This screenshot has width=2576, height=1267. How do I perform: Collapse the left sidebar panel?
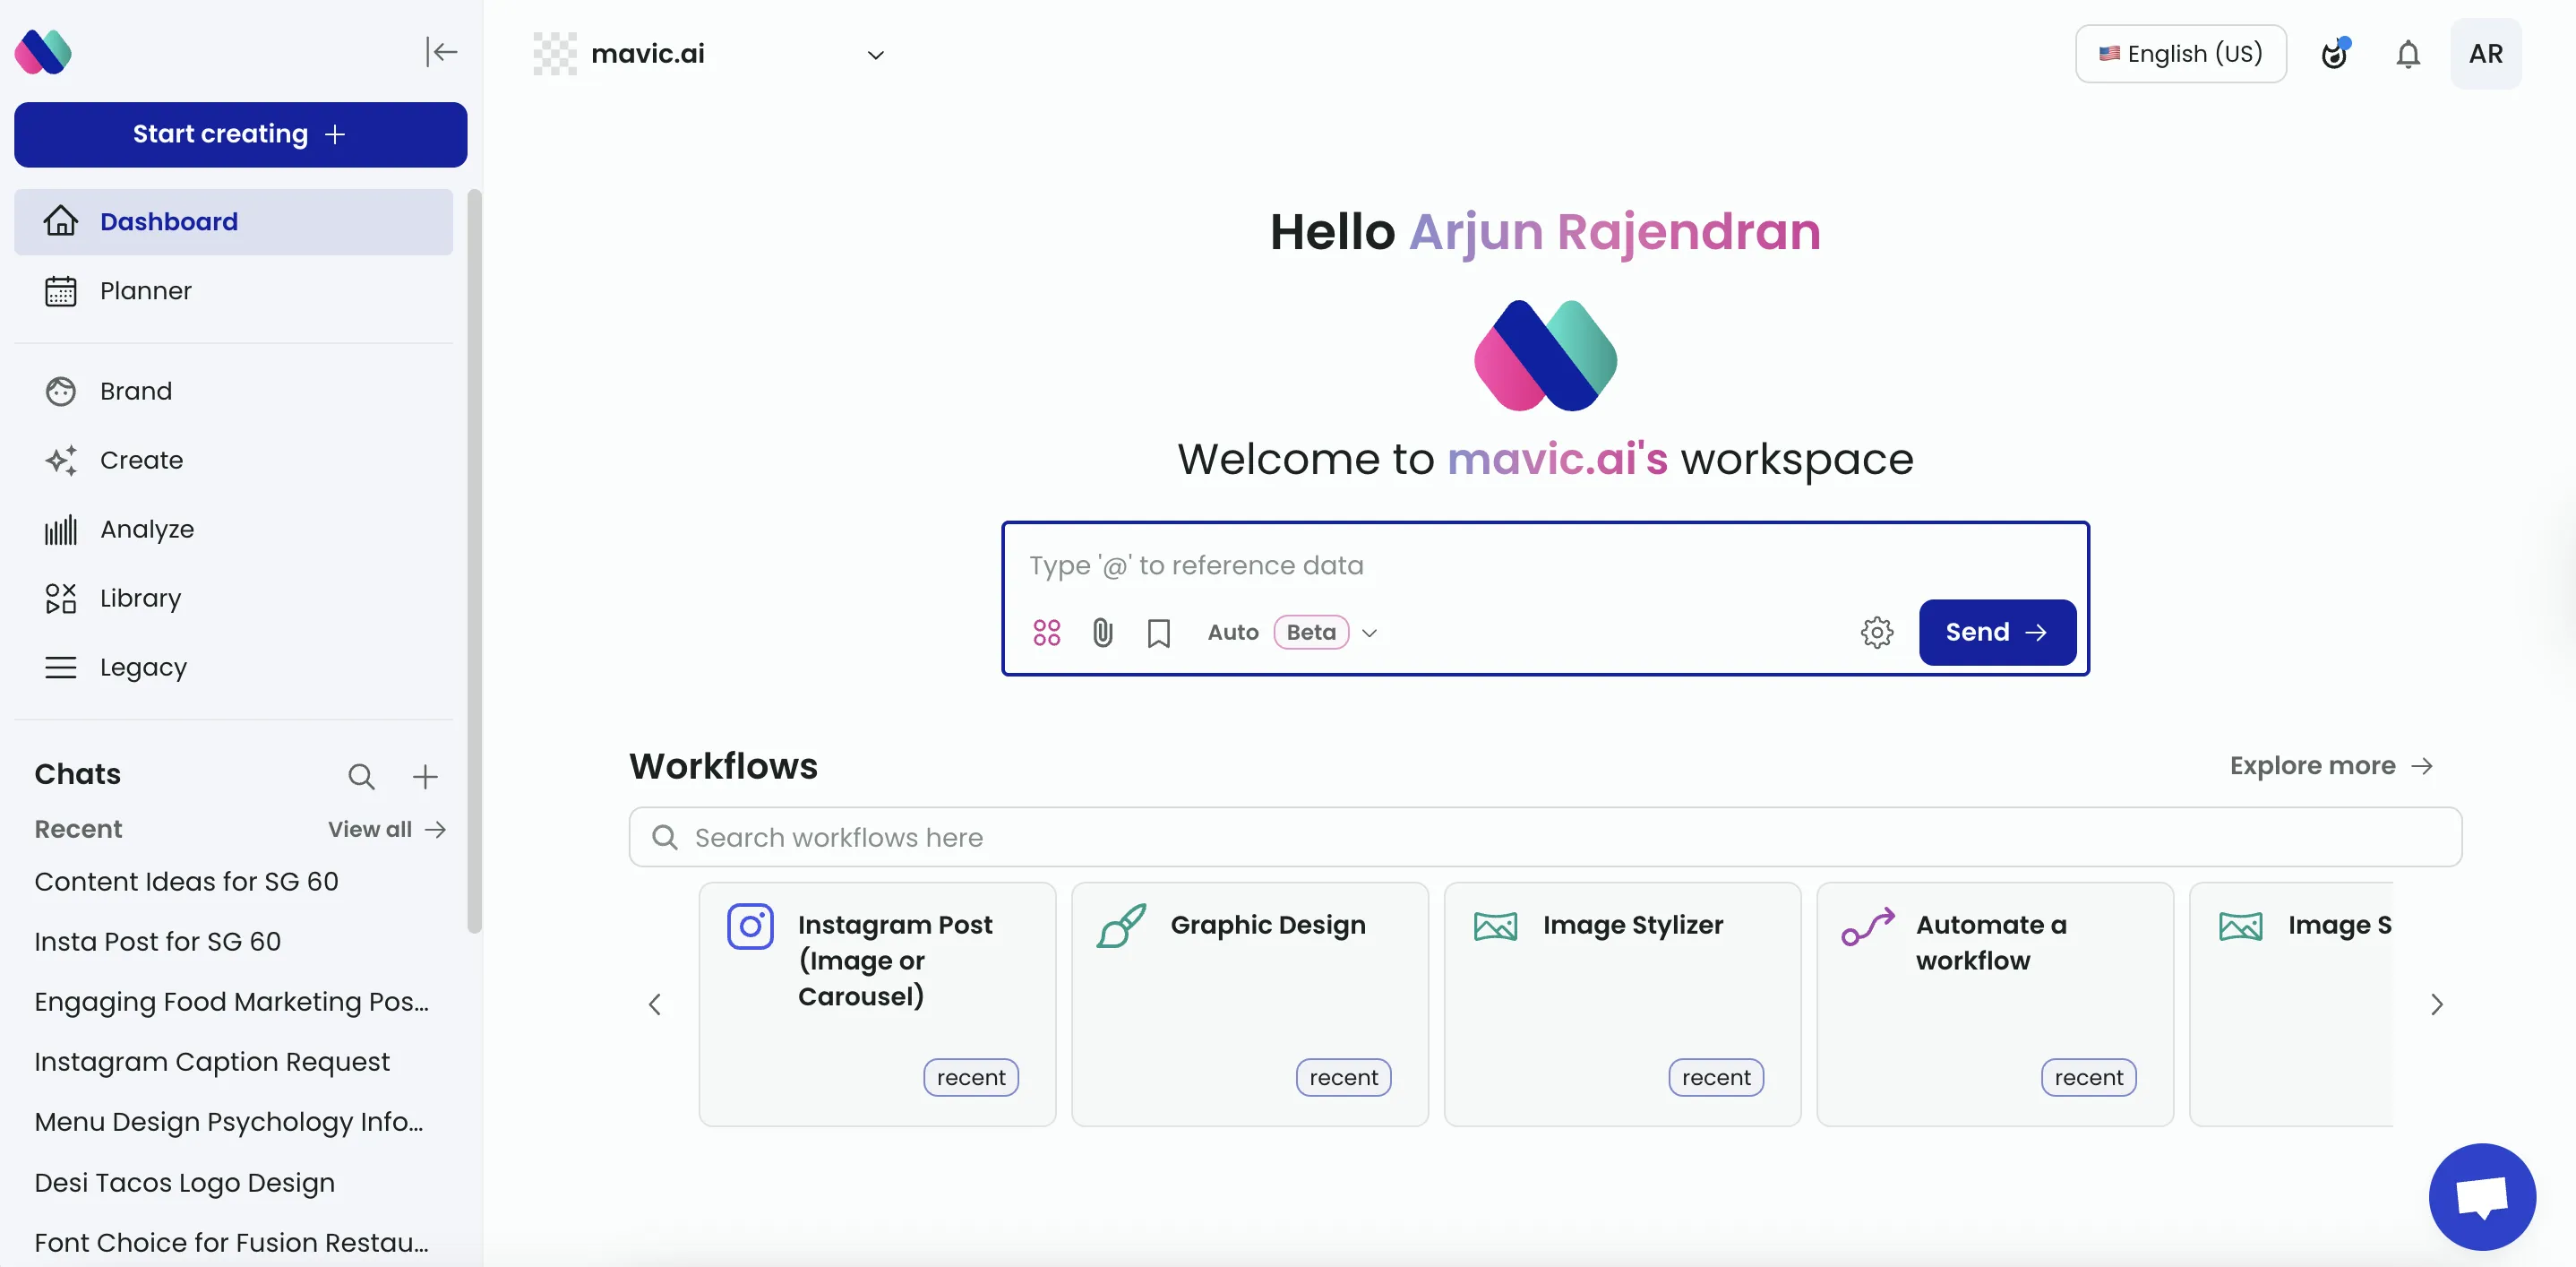tap(441, 52)
